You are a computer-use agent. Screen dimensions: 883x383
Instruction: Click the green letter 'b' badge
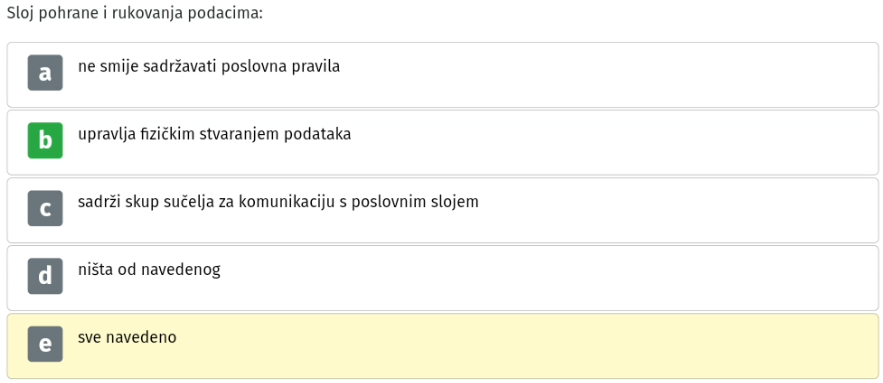click(45, 140)
